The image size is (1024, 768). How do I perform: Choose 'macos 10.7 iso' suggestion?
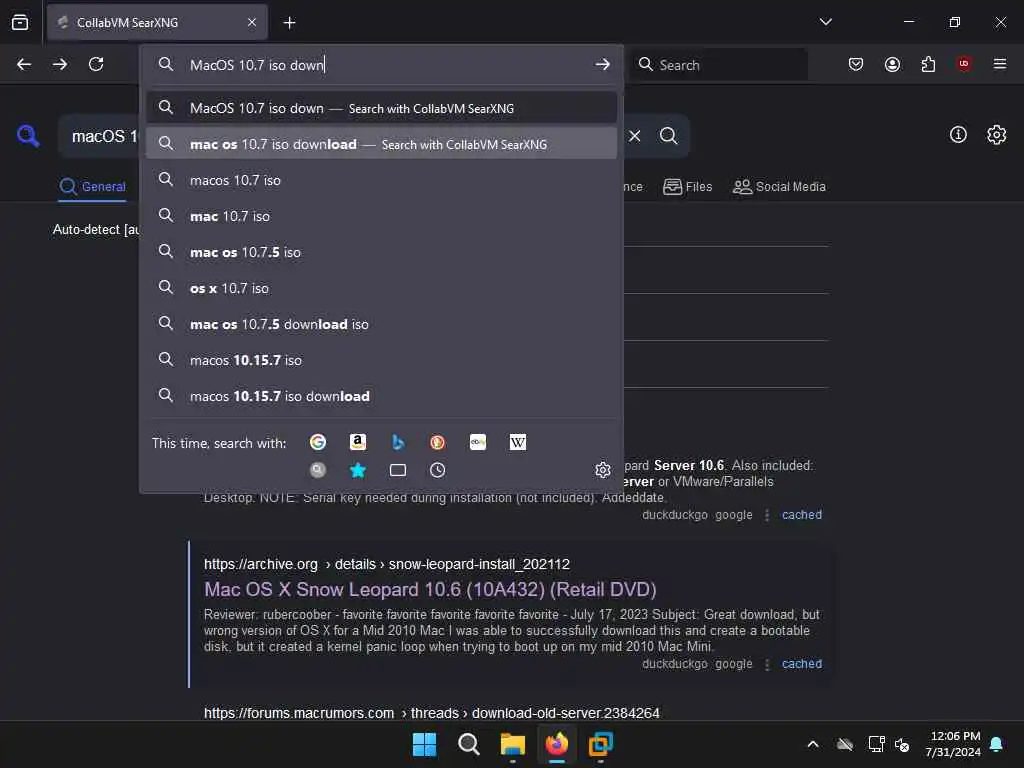click(381, 180)
